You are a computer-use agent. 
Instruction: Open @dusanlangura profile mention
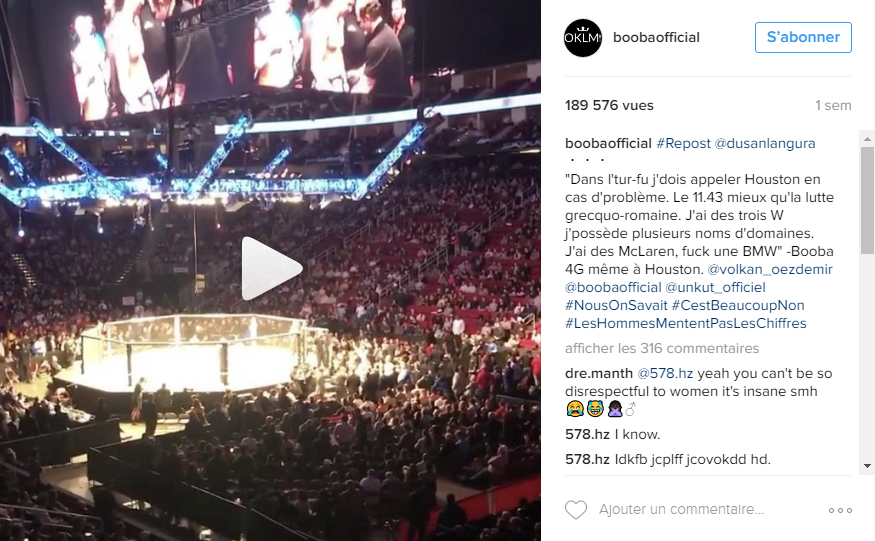click(765, 143)
